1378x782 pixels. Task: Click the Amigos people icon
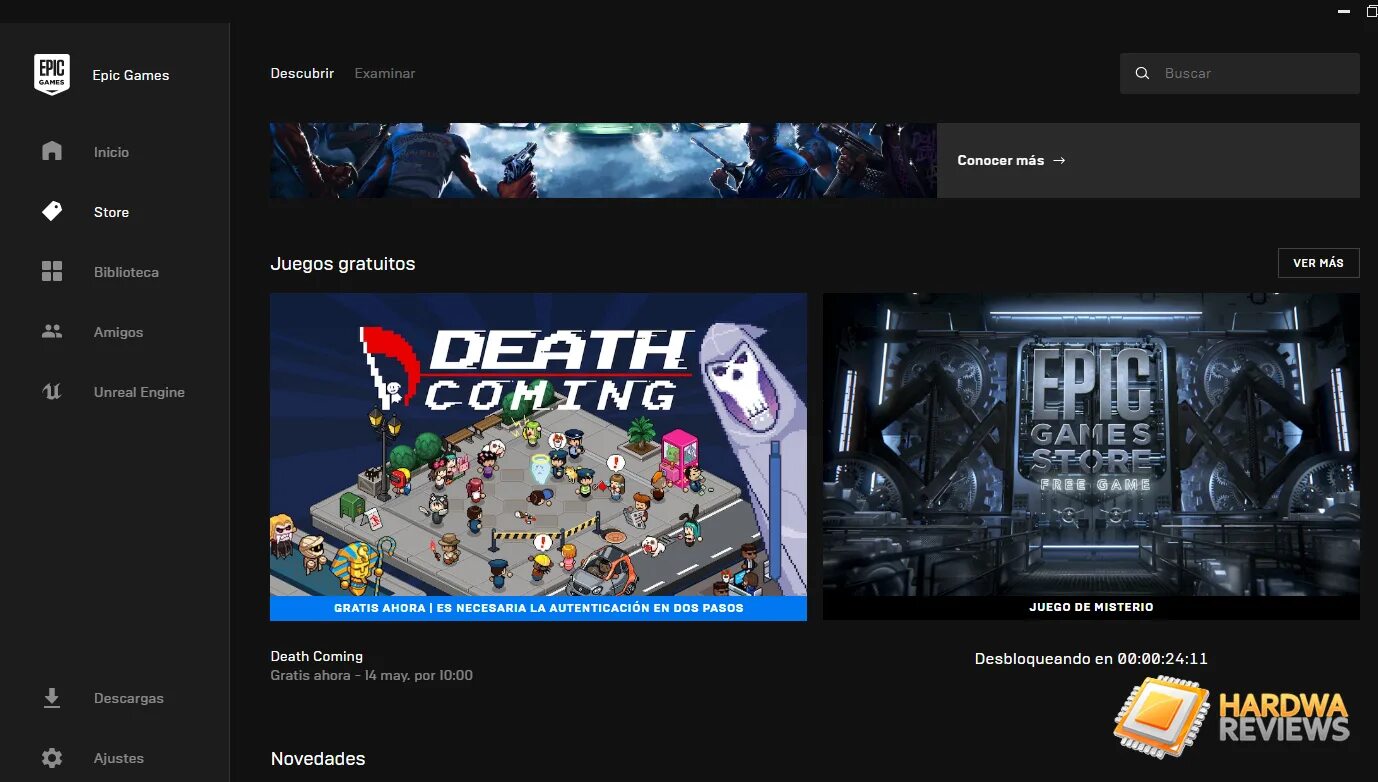tap(52, 331)
